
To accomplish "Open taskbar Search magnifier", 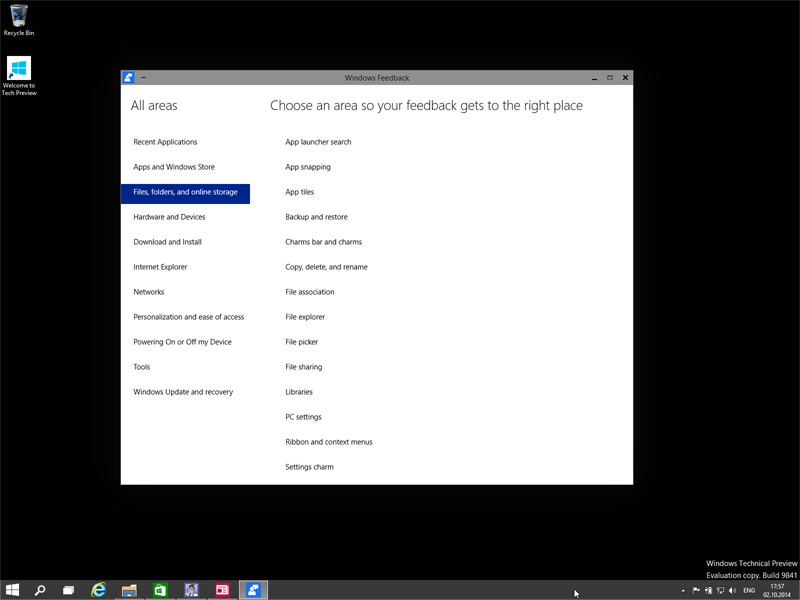I will pos(40,590).
